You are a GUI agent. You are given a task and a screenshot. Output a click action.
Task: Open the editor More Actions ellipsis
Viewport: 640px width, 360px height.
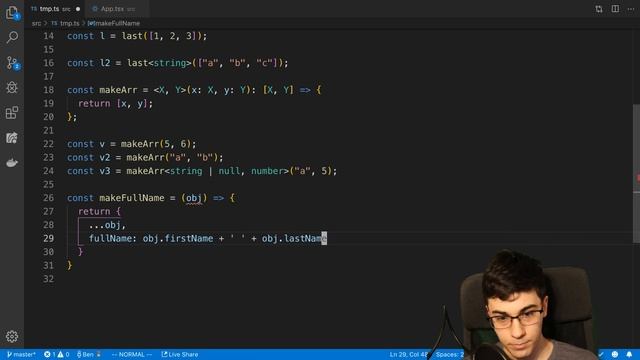[x=631, y=9]
